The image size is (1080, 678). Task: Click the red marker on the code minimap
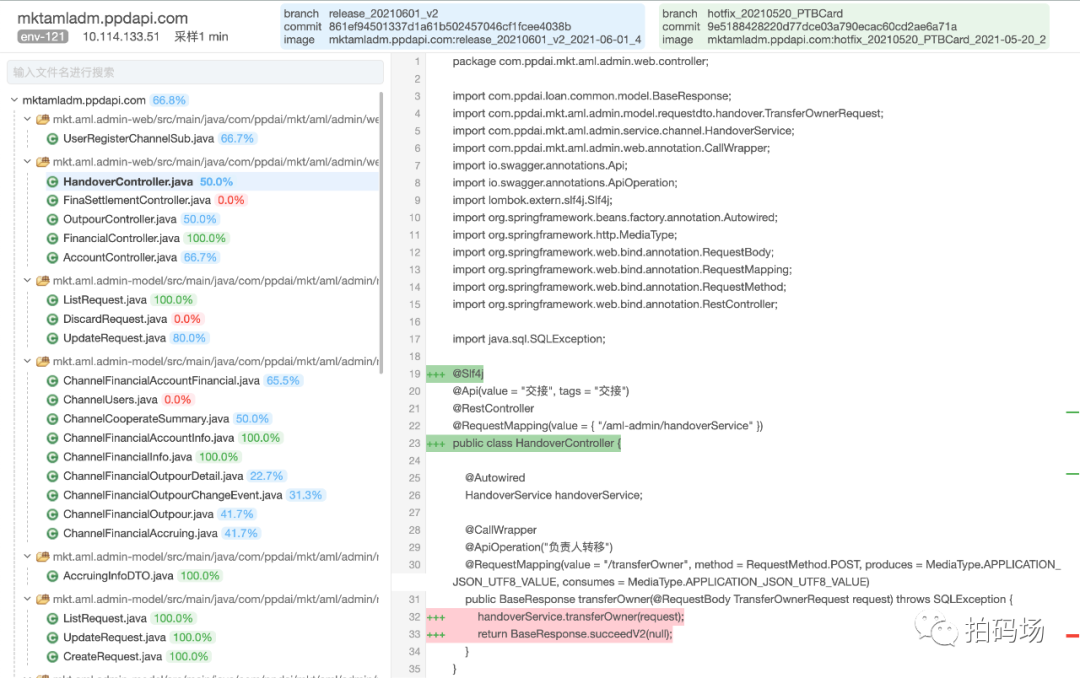pyautogui.click(x=1072, y=636)
